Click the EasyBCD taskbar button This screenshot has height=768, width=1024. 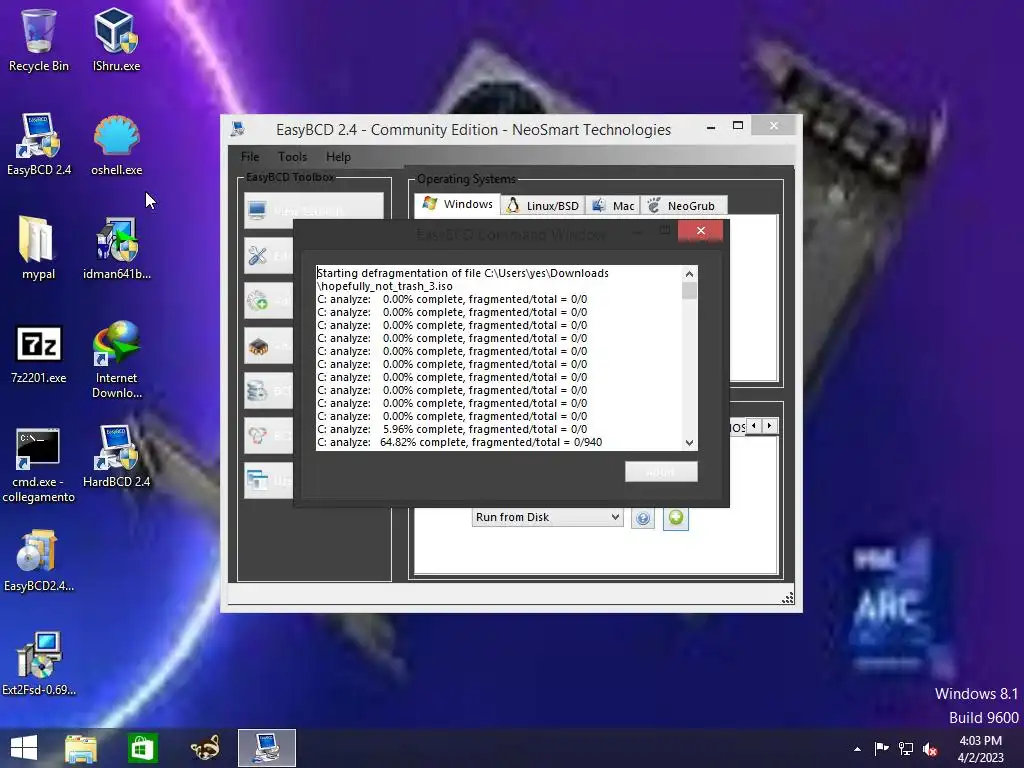266,748
